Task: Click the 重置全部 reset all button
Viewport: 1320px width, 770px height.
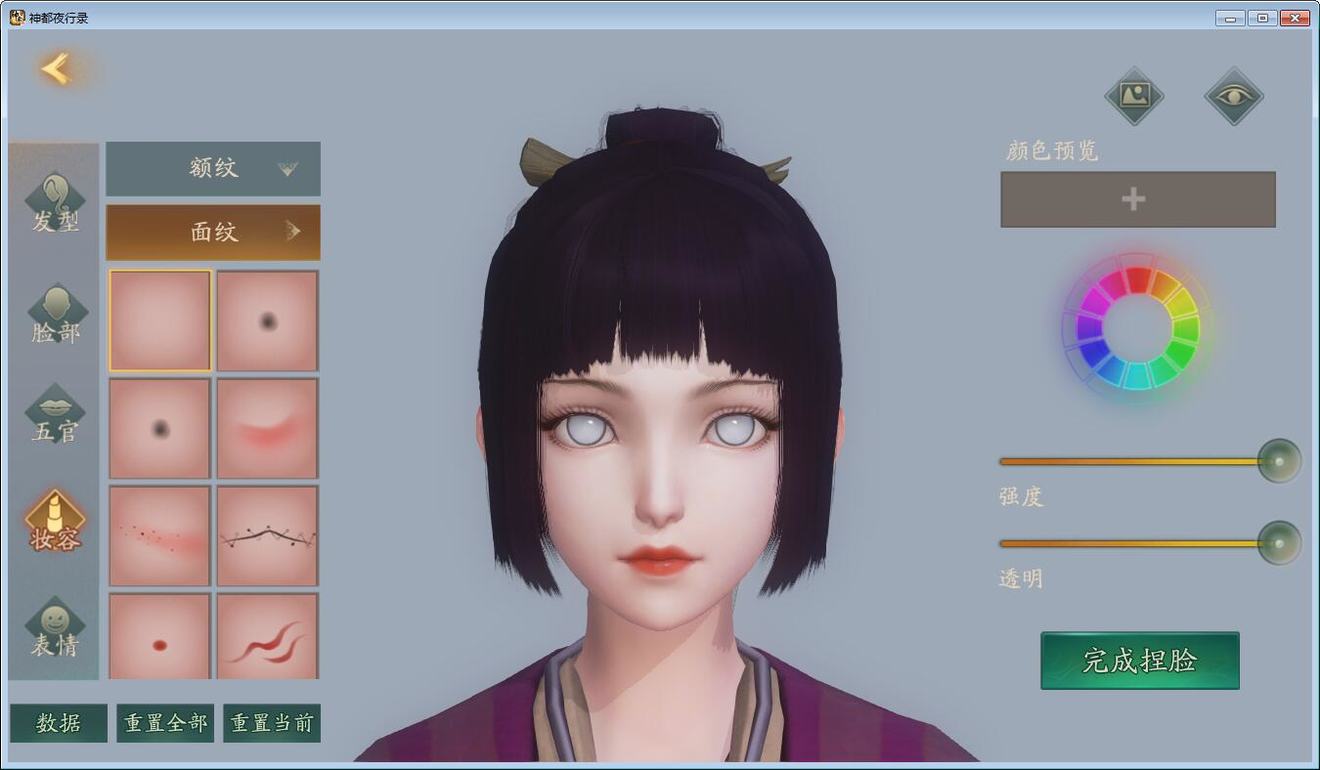Action: coord(165,723)
